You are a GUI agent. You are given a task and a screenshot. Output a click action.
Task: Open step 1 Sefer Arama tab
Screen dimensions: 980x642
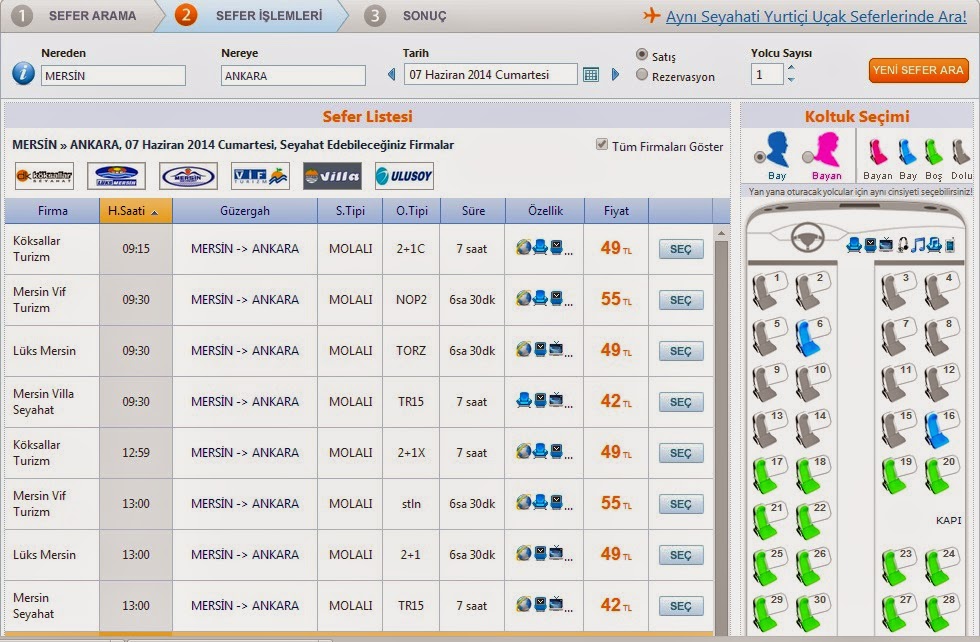(76, 16)
